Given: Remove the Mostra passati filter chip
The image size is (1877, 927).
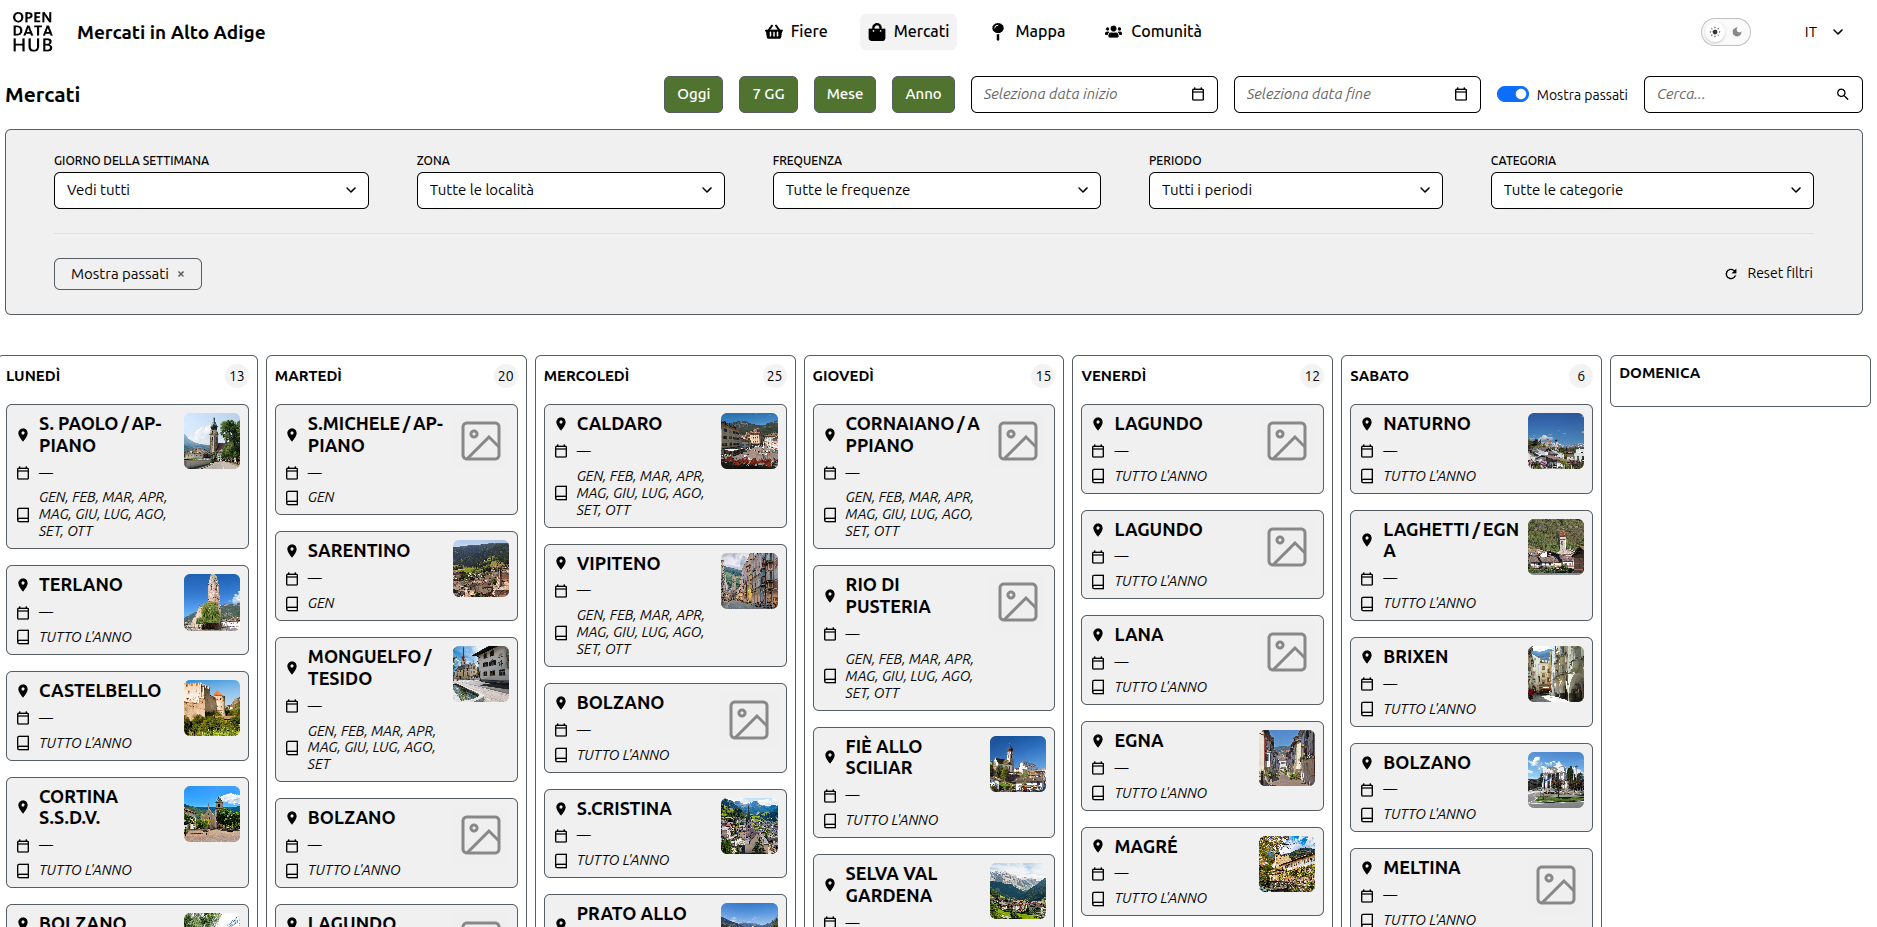Looking at the screenshot, I should [x=181, y=274].
